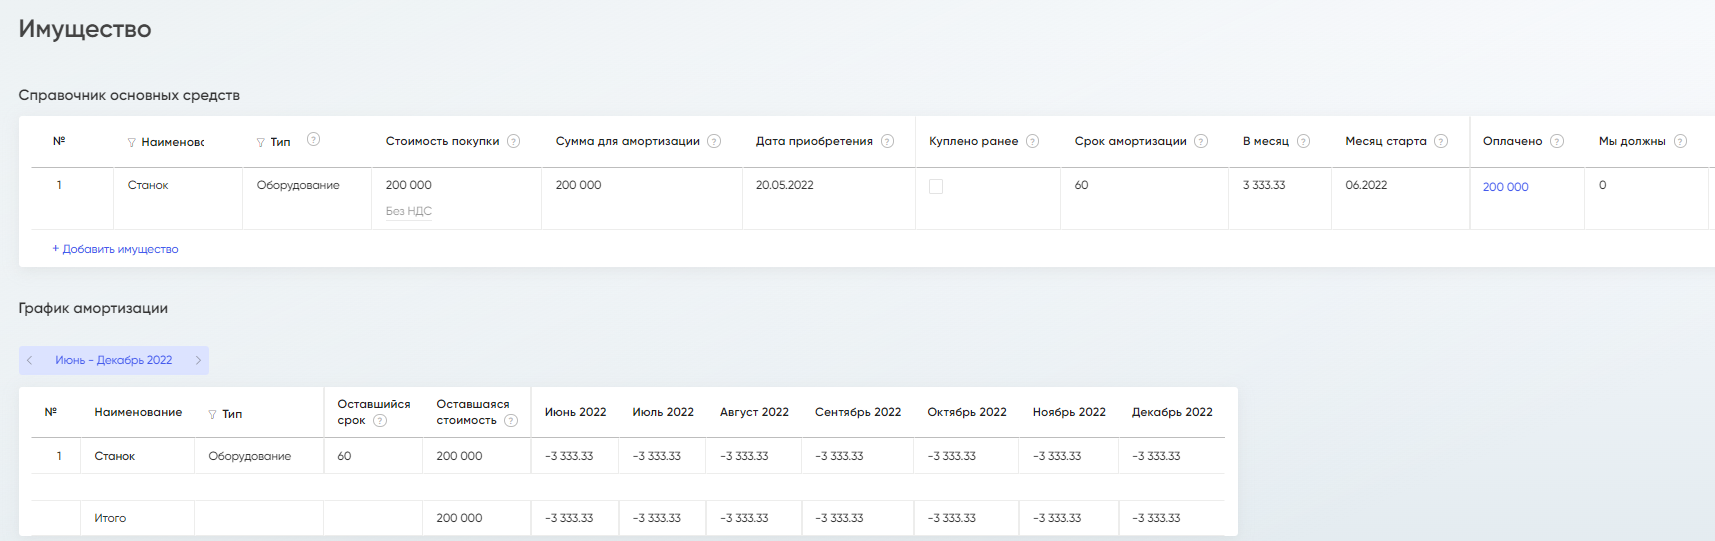Open the Тип filter in asset directory
Image resolution: width=1715 pixels, height=541 pixels.
point(261,143)
